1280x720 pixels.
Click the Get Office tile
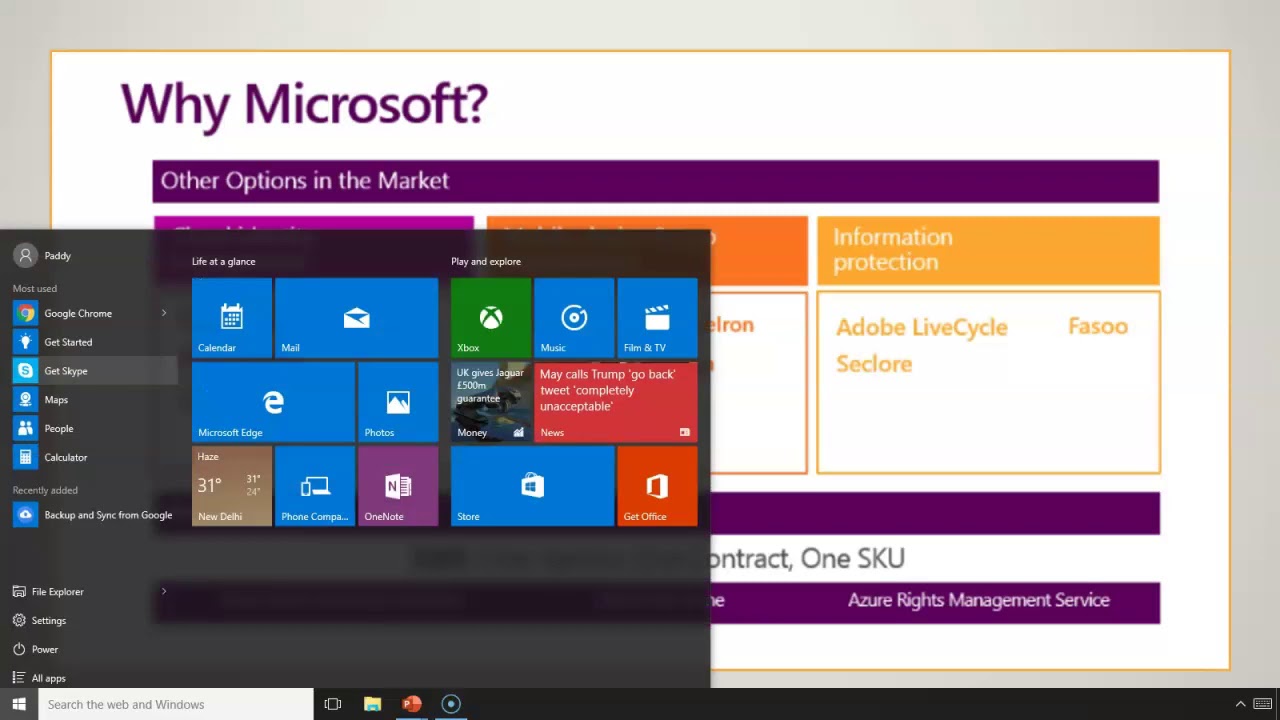tap(657, 486)
